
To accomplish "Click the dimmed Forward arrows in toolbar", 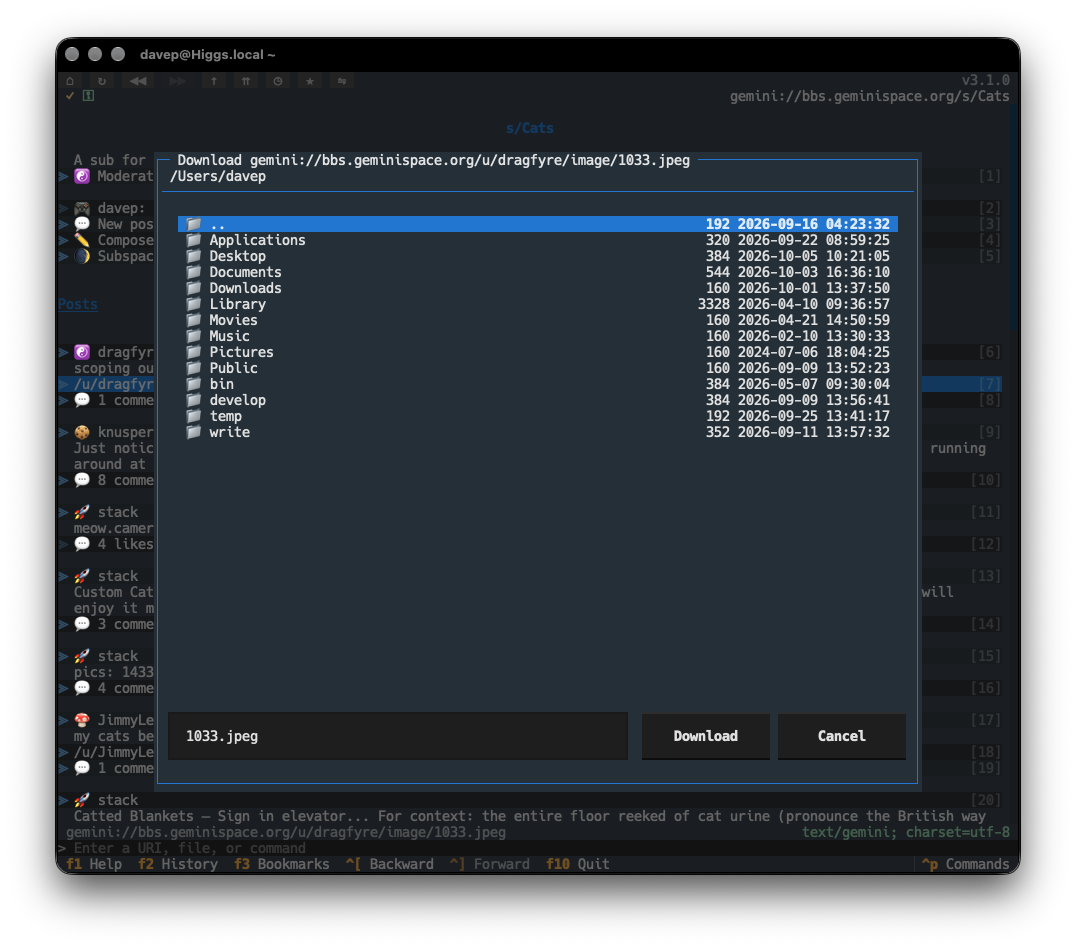I will (x=178, y=81).
